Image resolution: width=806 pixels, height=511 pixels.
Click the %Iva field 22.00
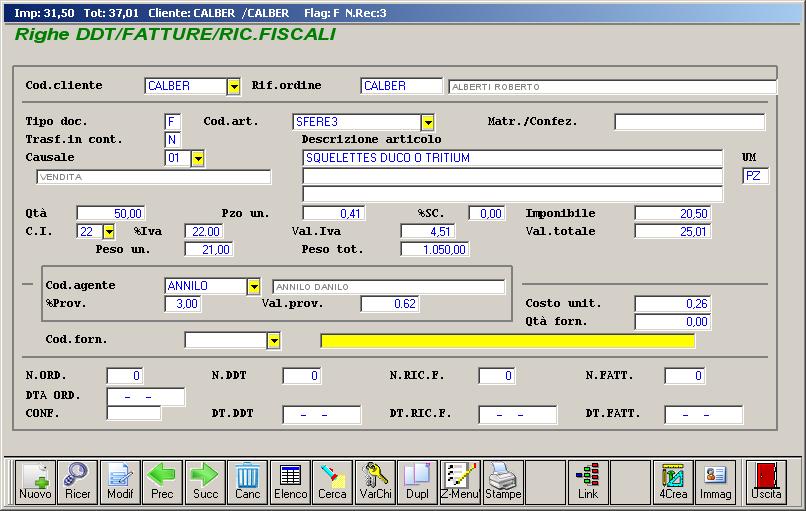(x=204, y=231)
